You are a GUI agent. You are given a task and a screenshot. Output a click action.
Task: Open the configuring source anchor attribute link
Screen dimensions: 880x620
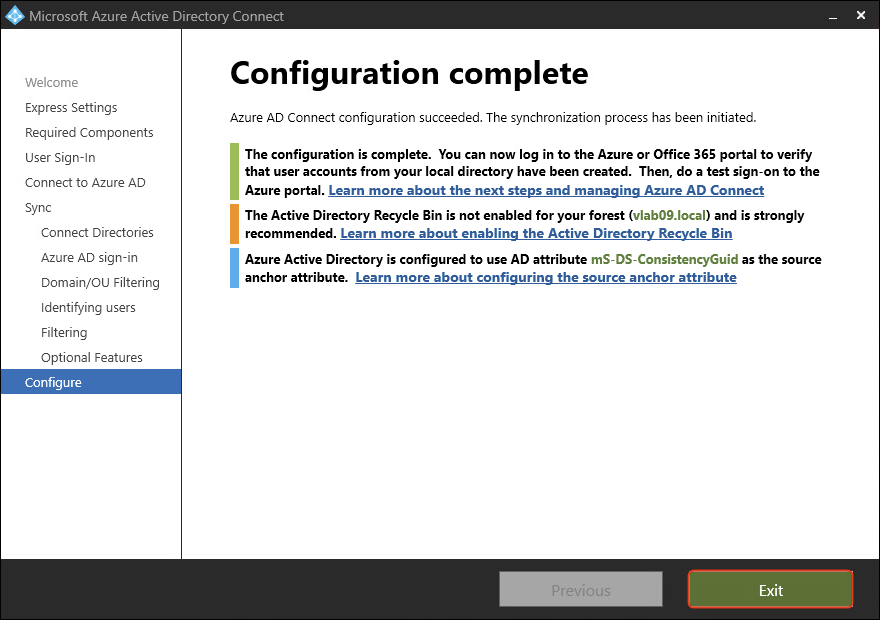546,277
